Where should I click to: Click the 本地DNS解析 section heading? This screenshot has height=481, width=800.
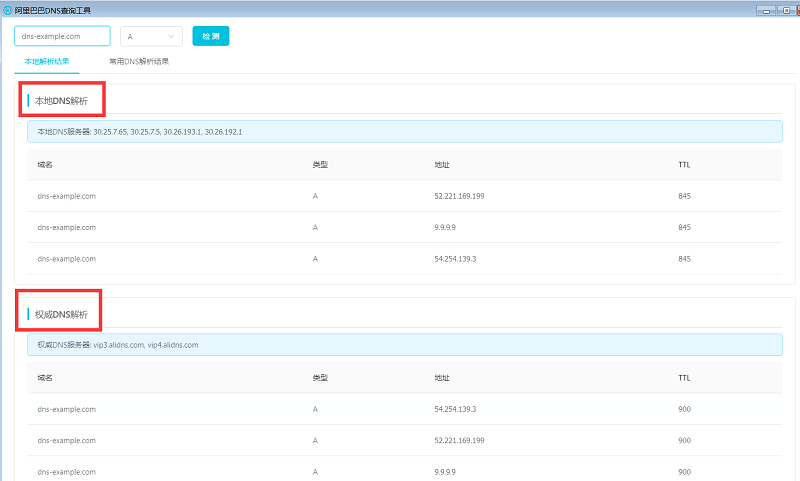(x=61, y=101)
